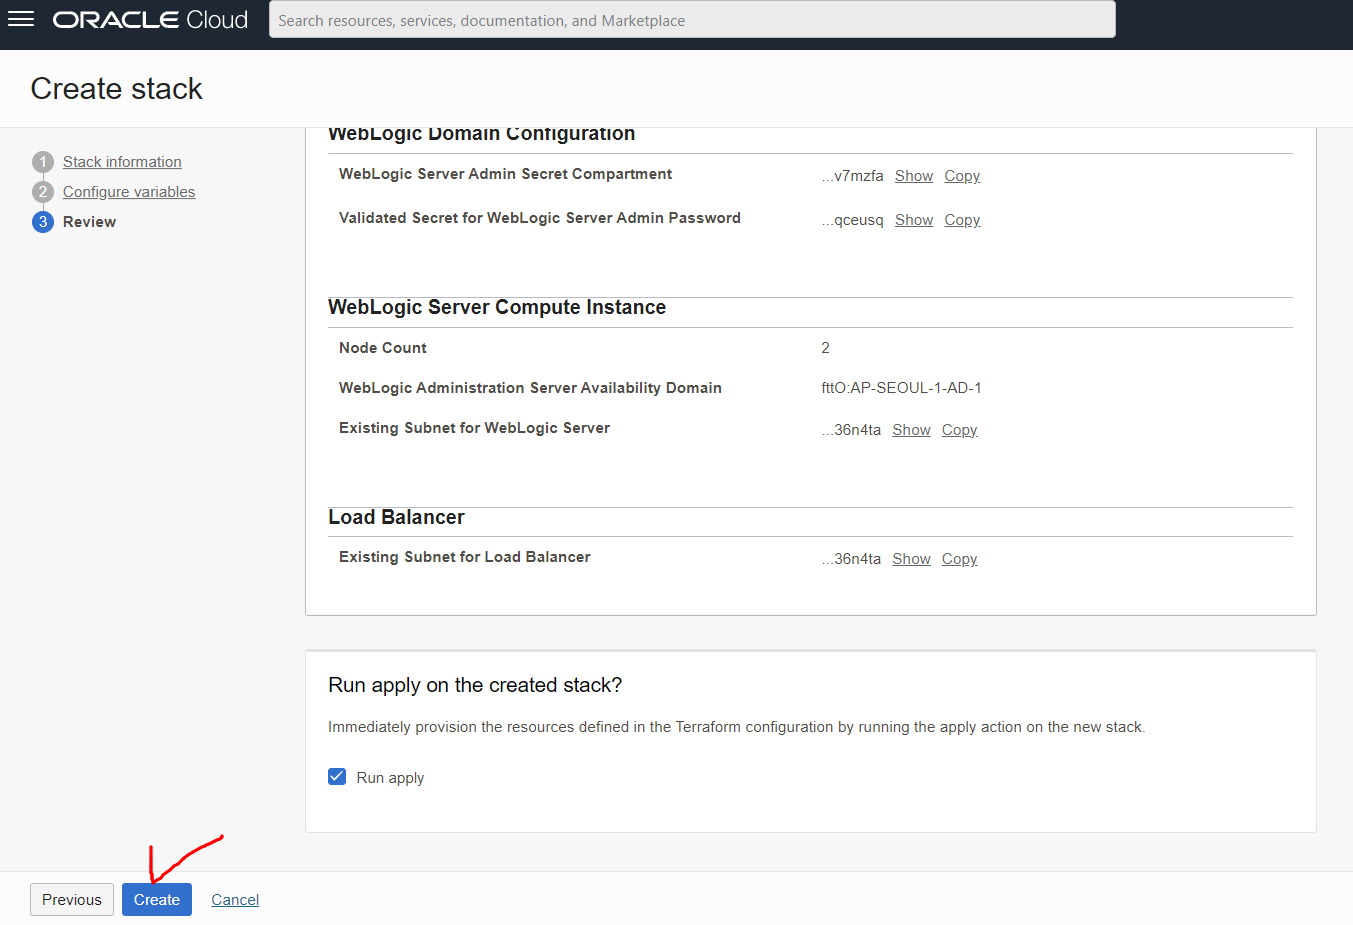Image resolution: width=1353 pixels, height=925 pixels.
Task: Click the blue Create button
Action: pyautogui.click(x=157, y=900)
